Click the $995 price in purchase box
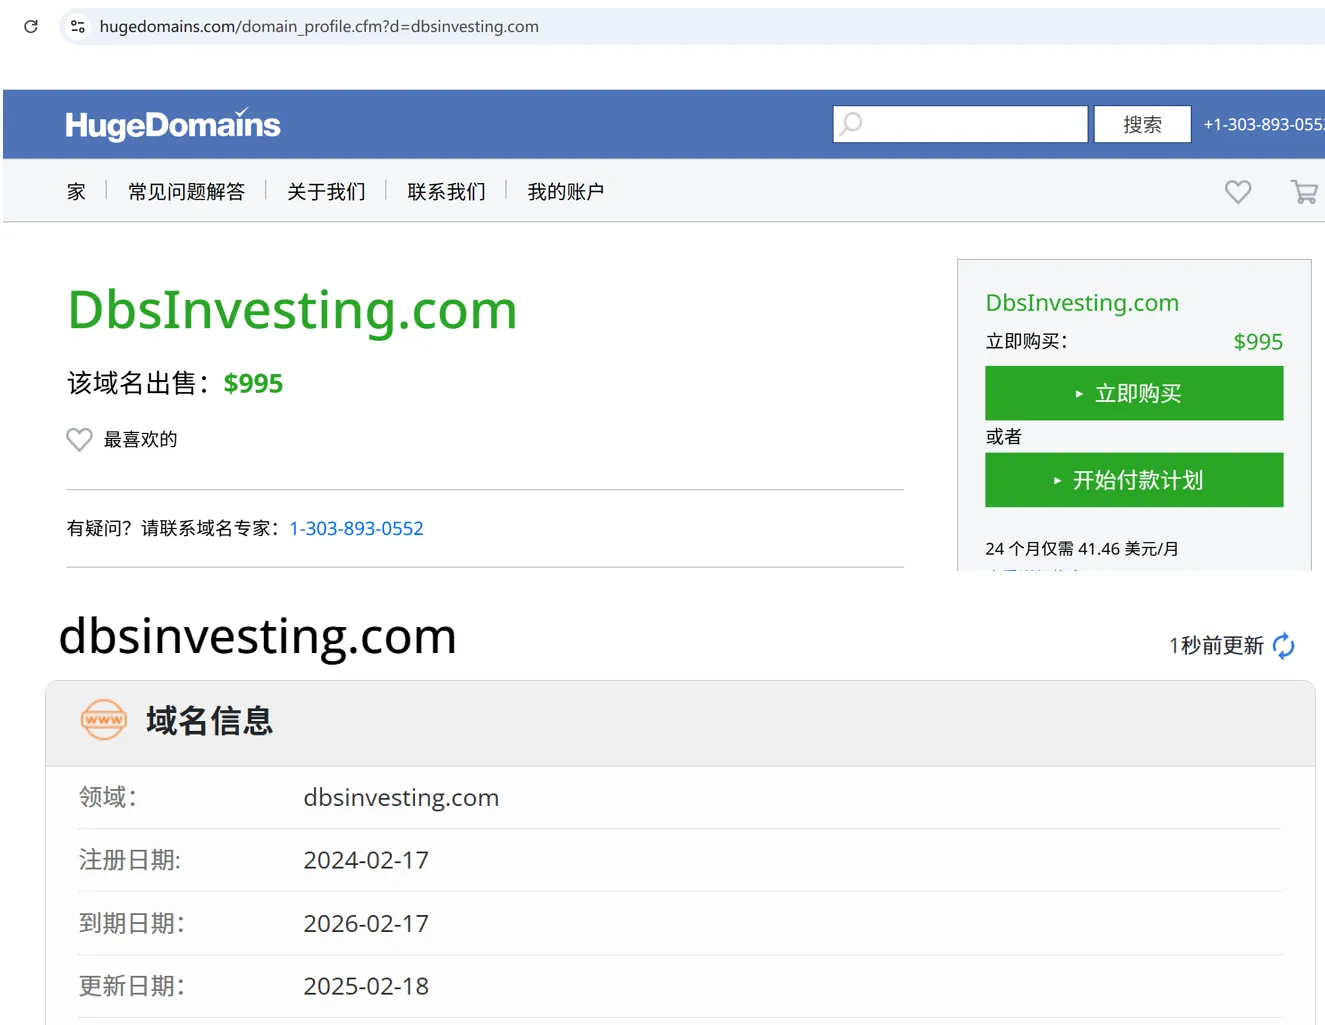 pyautogui.click(x=1258, y=342)
